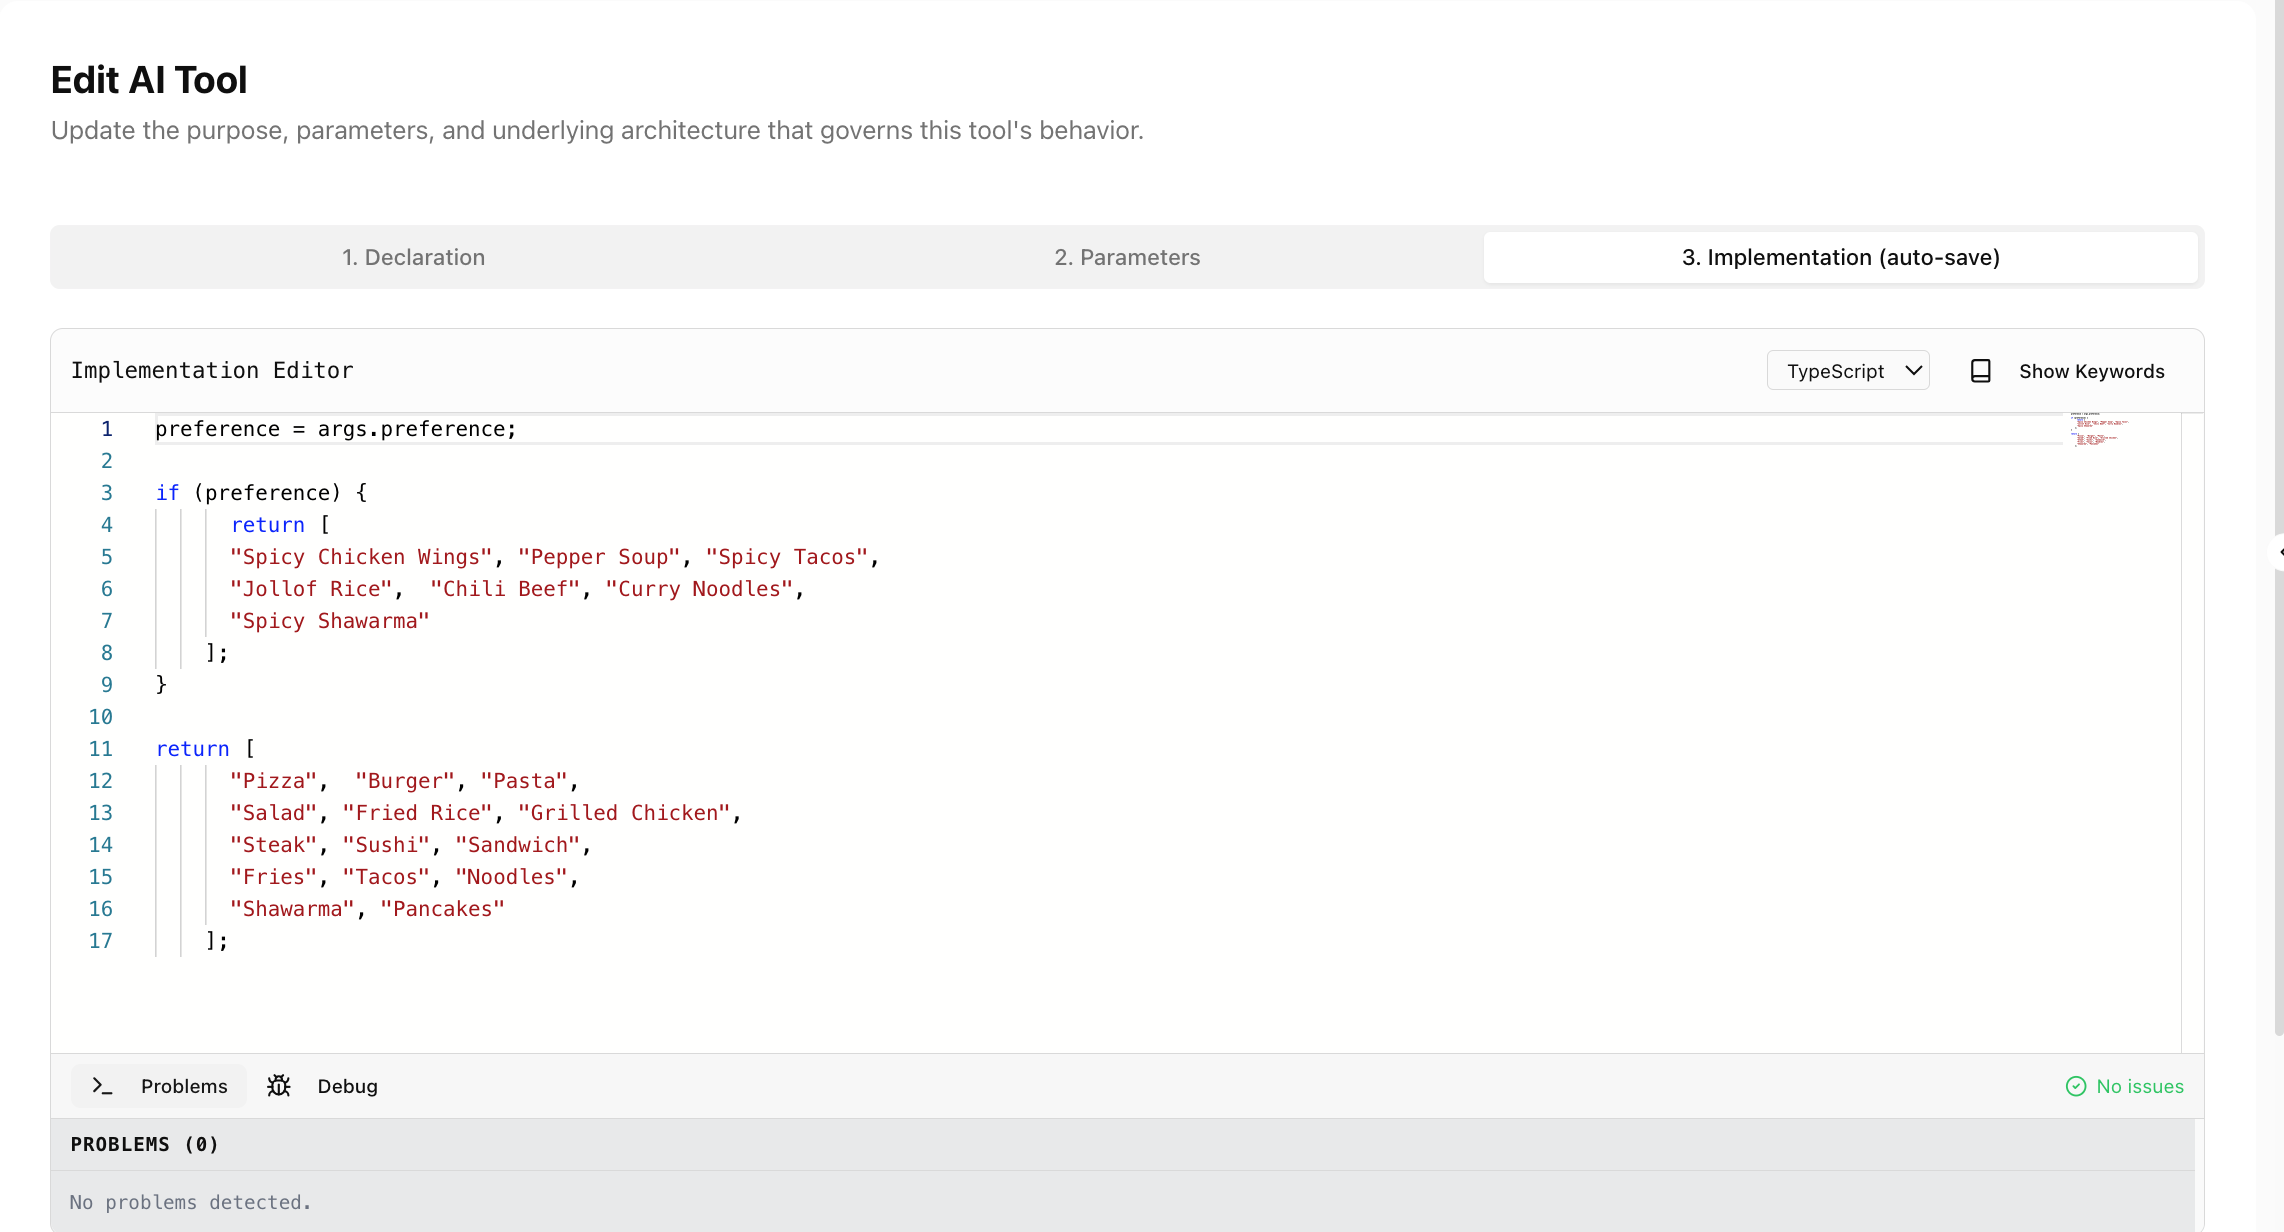Click the terminal prompt icon beside Problems

pos(102,1086)
